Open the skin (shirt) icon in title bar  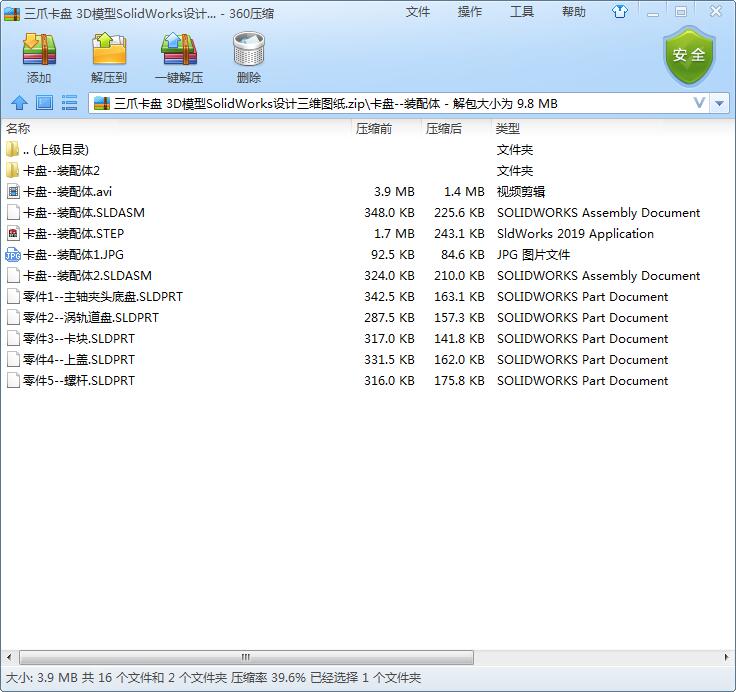(x=620, y=12)
